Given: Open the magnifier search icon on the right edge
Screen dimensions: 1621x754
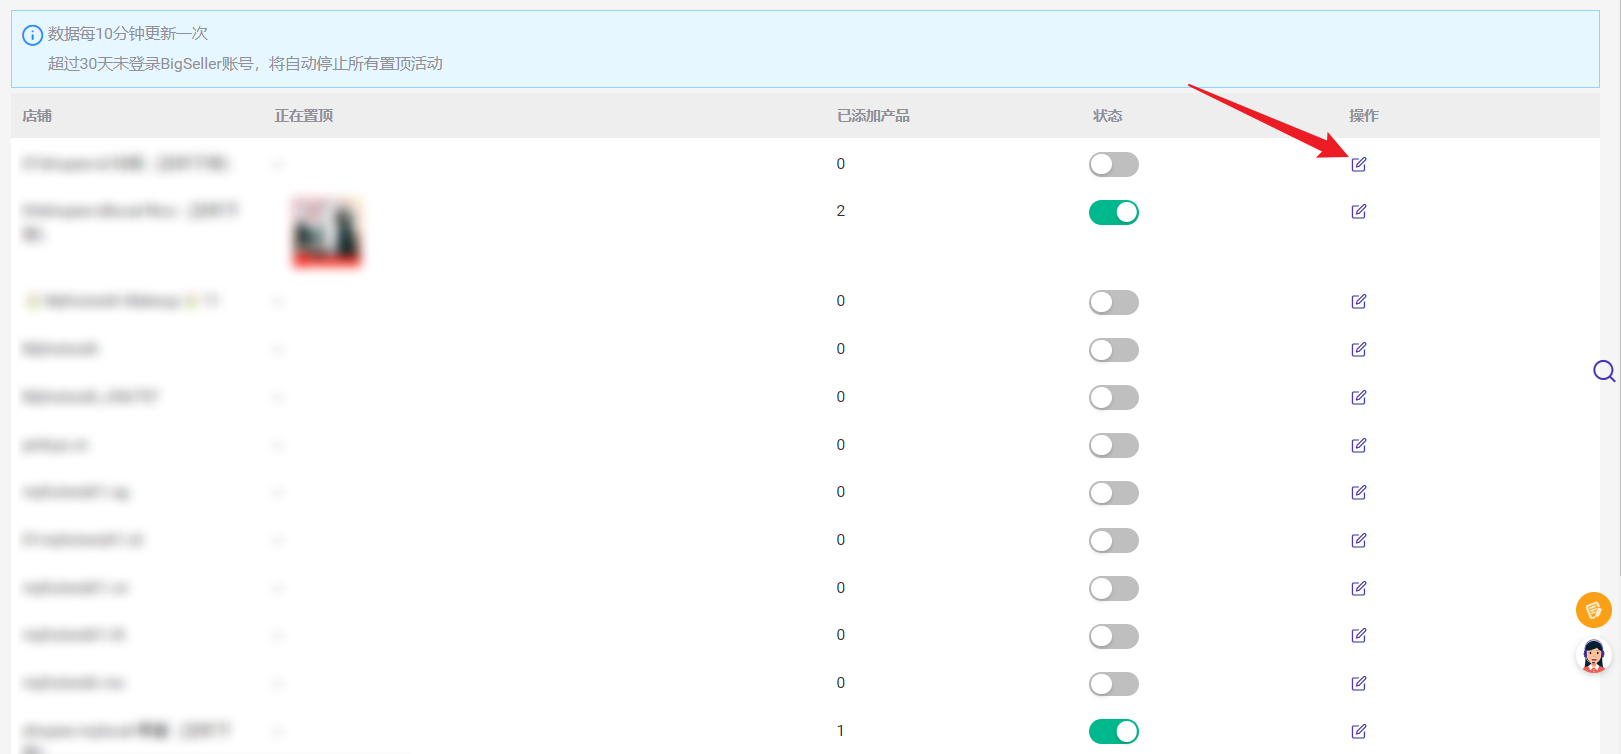Looking at the screenshot, I should [1604, 371].
